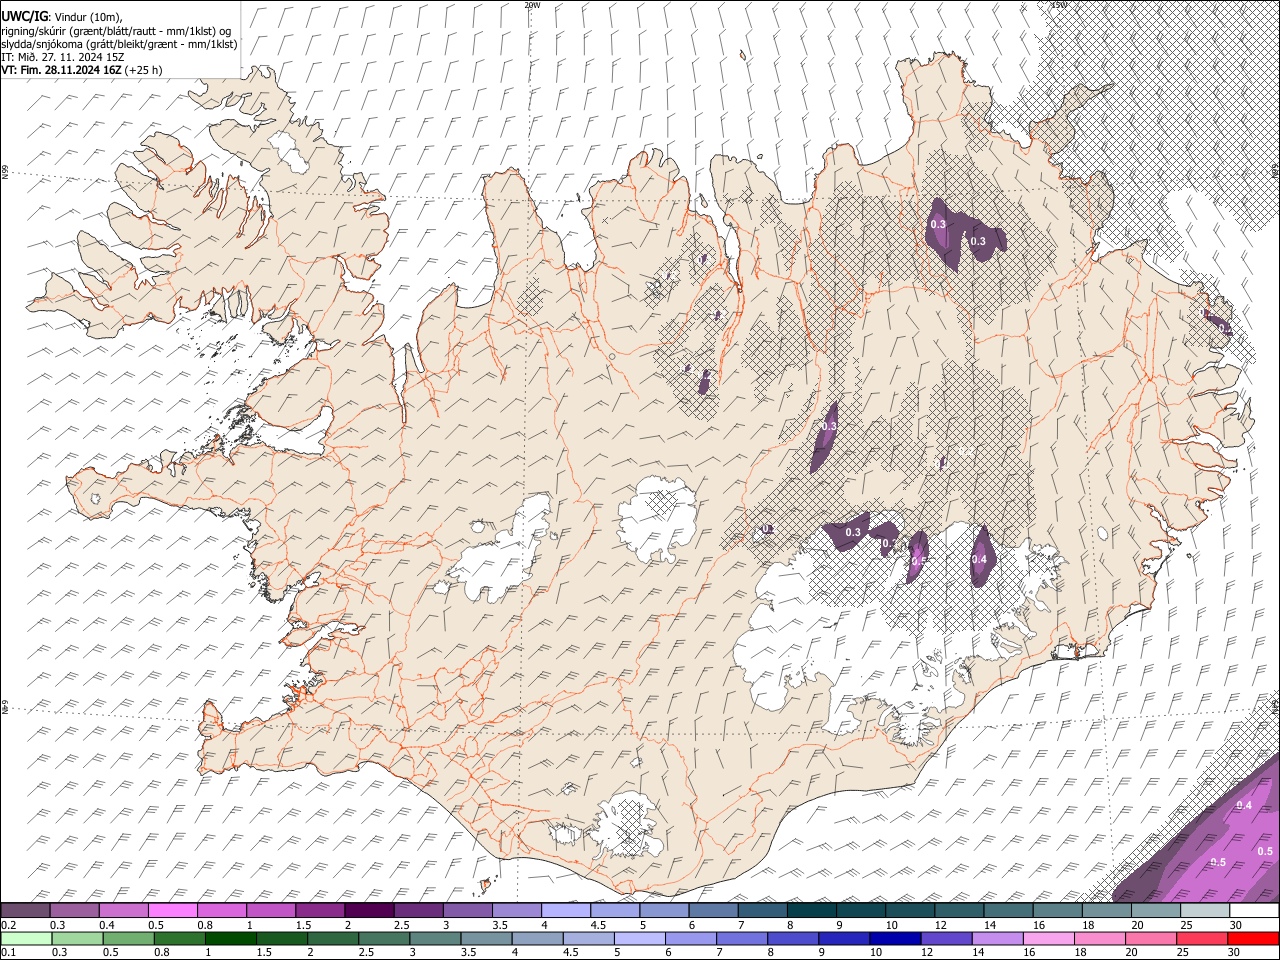Click the 2–2.5 rain legend swatch
The height and width of the screenshot is (960, 1280).
click(333, 938)
